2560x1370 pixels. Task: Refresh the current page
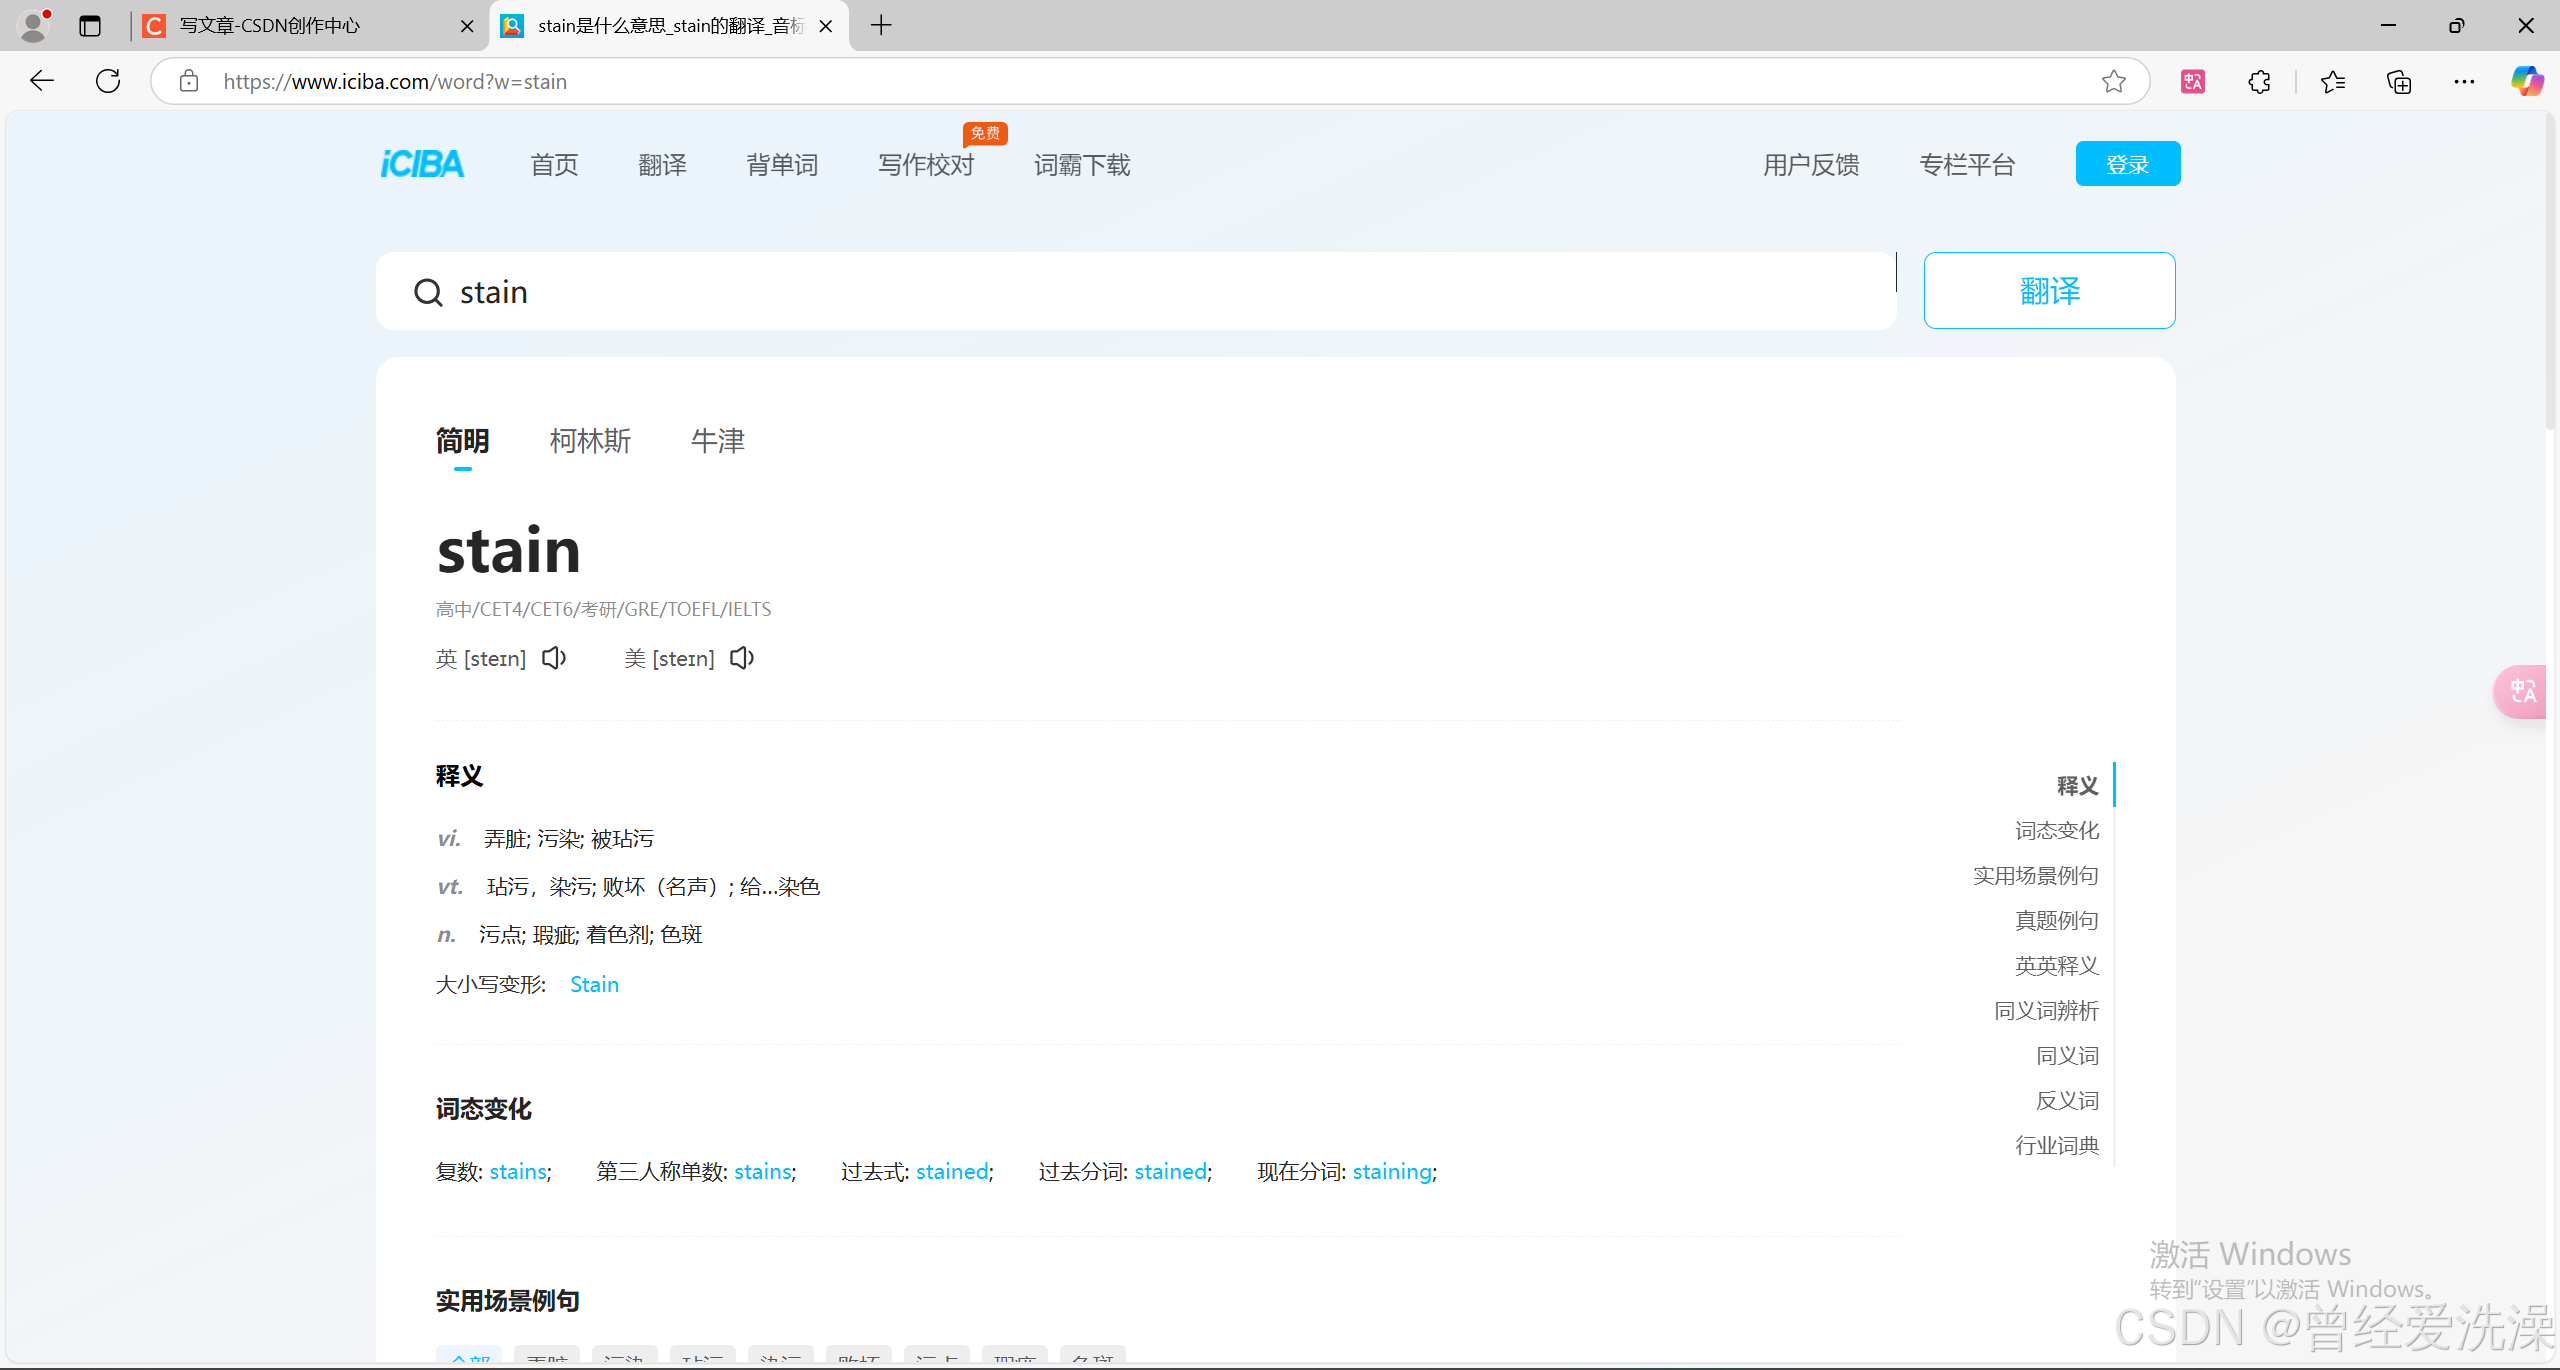pyautogui.click(x=108, y=82)
